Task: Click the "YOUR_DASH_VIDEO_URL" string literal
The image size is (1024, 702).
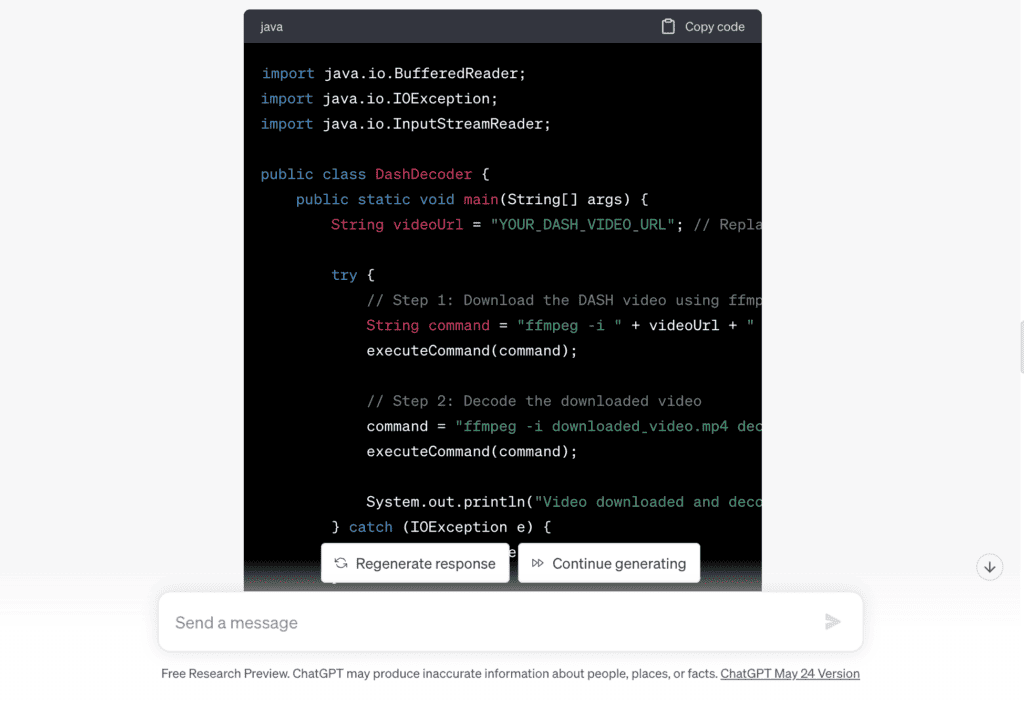Action: [582, 224]
